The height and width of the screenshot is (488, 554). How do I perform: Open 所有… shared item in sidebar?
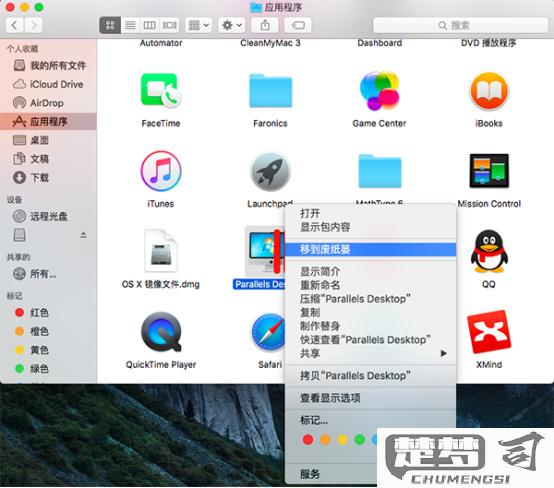(x=48, y=274)
